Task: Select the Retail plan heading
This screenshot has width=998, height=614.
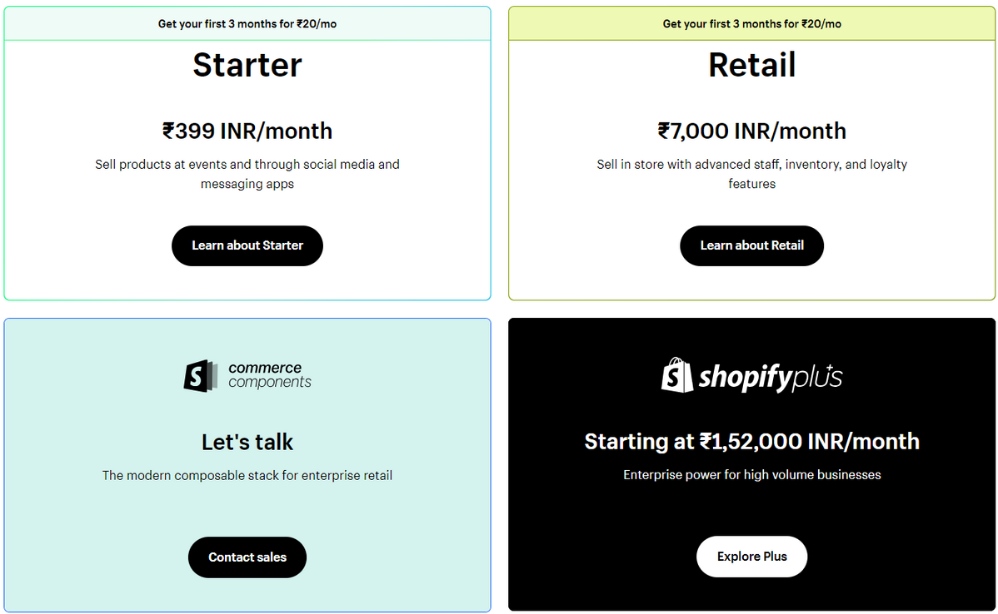Action: click(x=751, y=65)
